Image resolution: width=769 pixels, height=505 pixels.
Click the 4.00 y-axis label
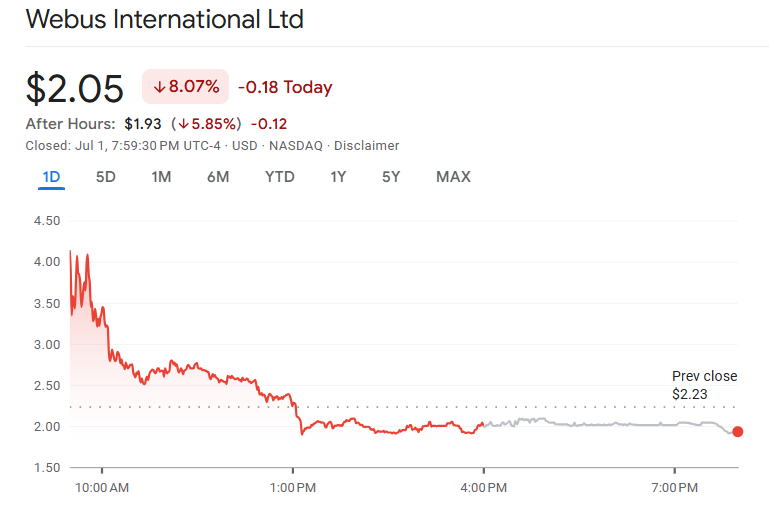coord(47,262)
